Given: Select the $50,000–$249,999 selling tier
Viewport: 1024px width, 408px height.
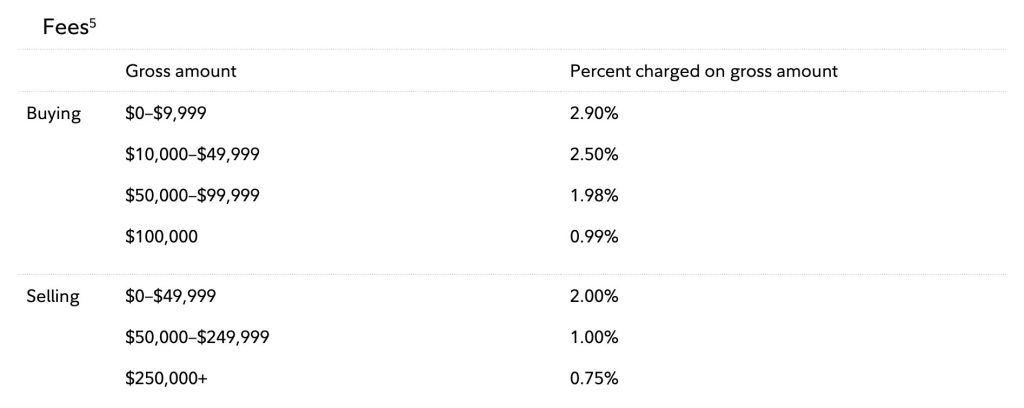Looking at the screenshot, I should (197, 337).
